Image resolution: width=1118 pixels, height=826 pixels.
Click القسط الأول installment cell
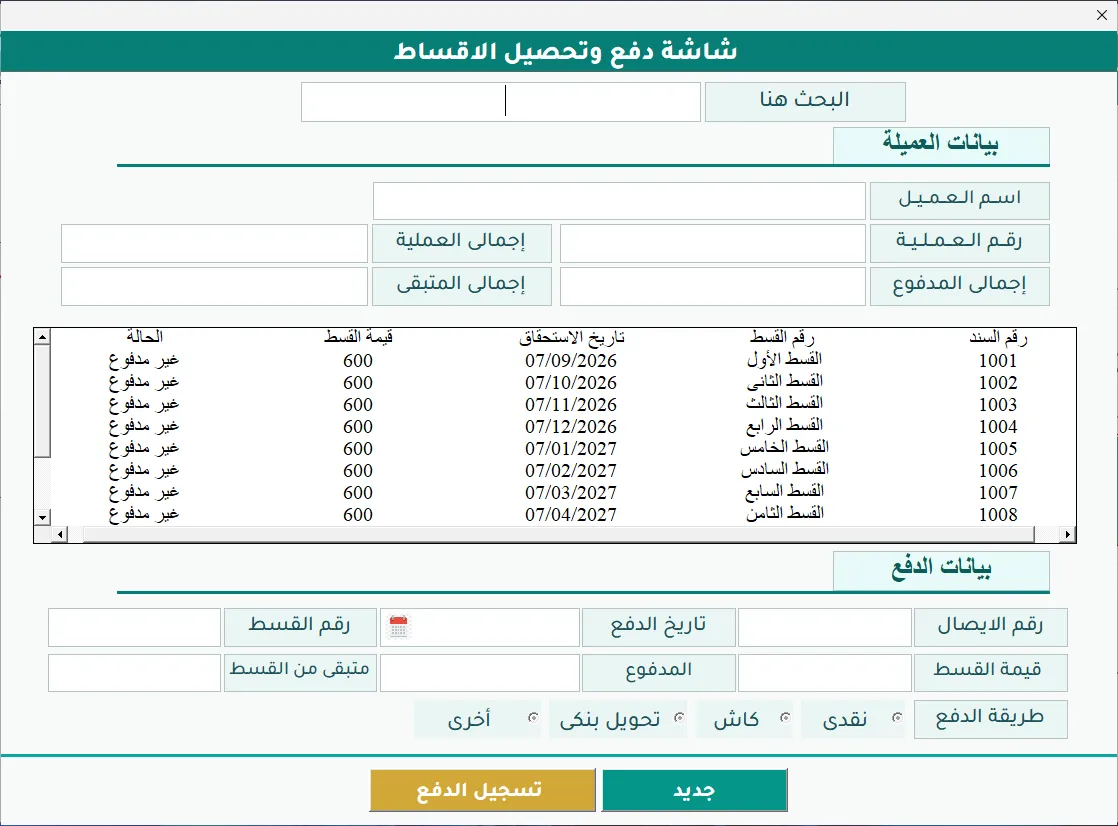[x=784, y=360]
